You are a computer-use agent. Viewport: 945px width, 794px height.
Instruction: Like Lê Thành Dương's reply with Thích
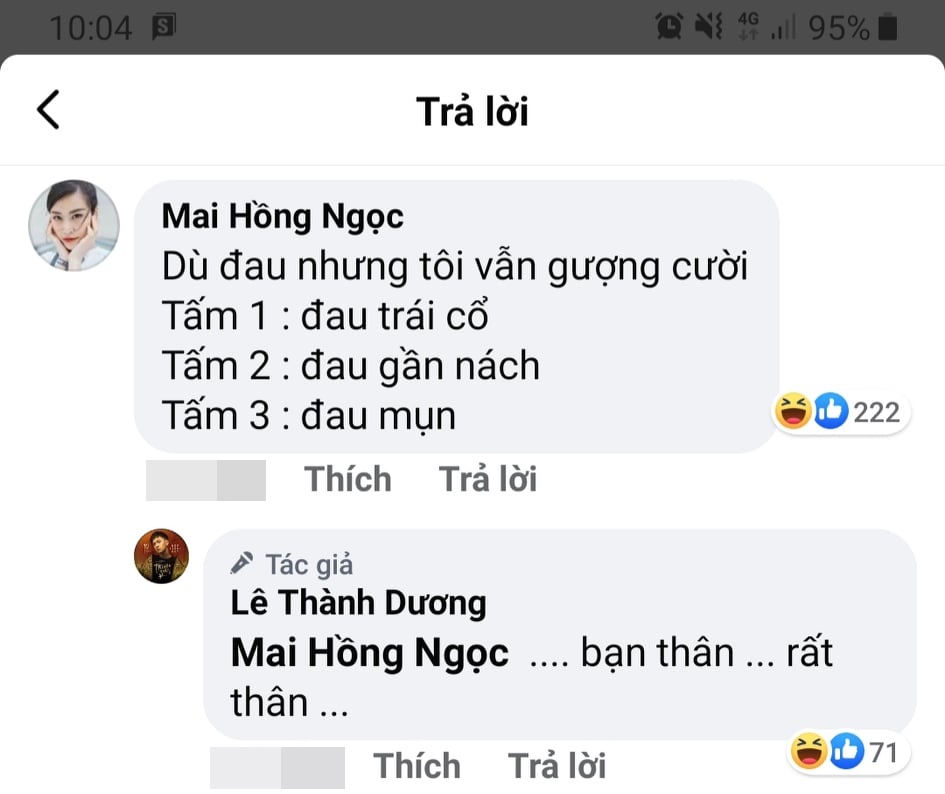pos(416,766)
